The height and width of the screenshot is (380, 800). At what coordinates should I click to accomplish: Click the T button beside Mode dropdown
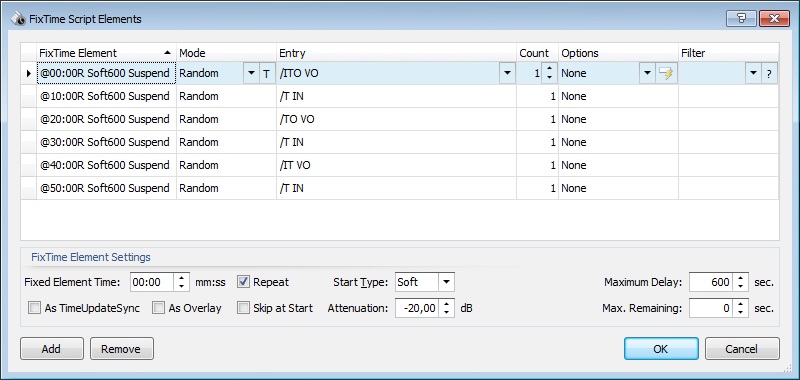coord(266,73)
